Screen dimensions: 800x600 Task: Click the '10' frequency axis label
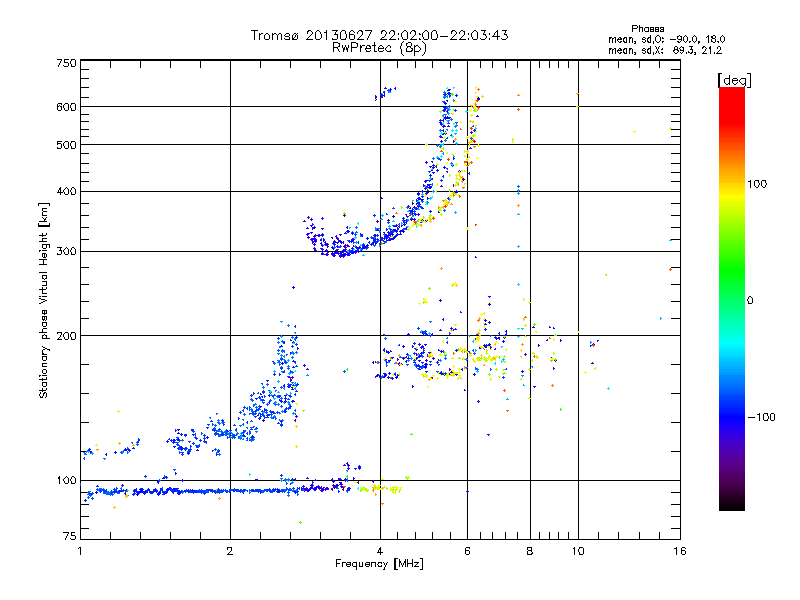pyautogui.click(x=578, y=551)
